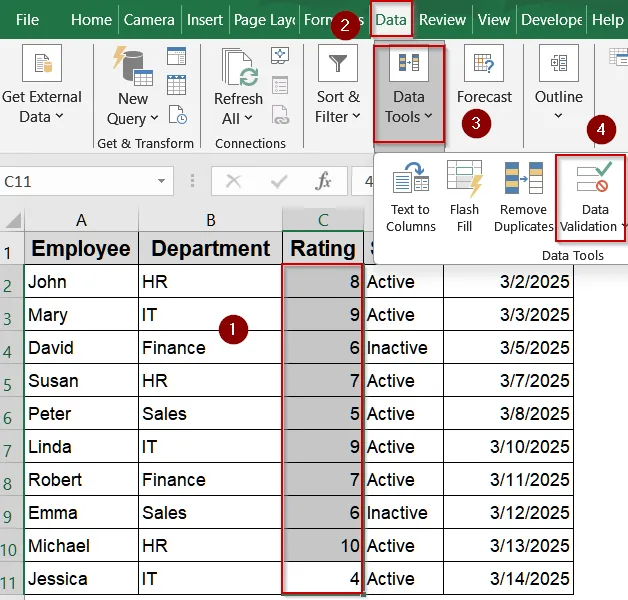Click the cell containing Michael
The image size is (628, 600).
81,546
